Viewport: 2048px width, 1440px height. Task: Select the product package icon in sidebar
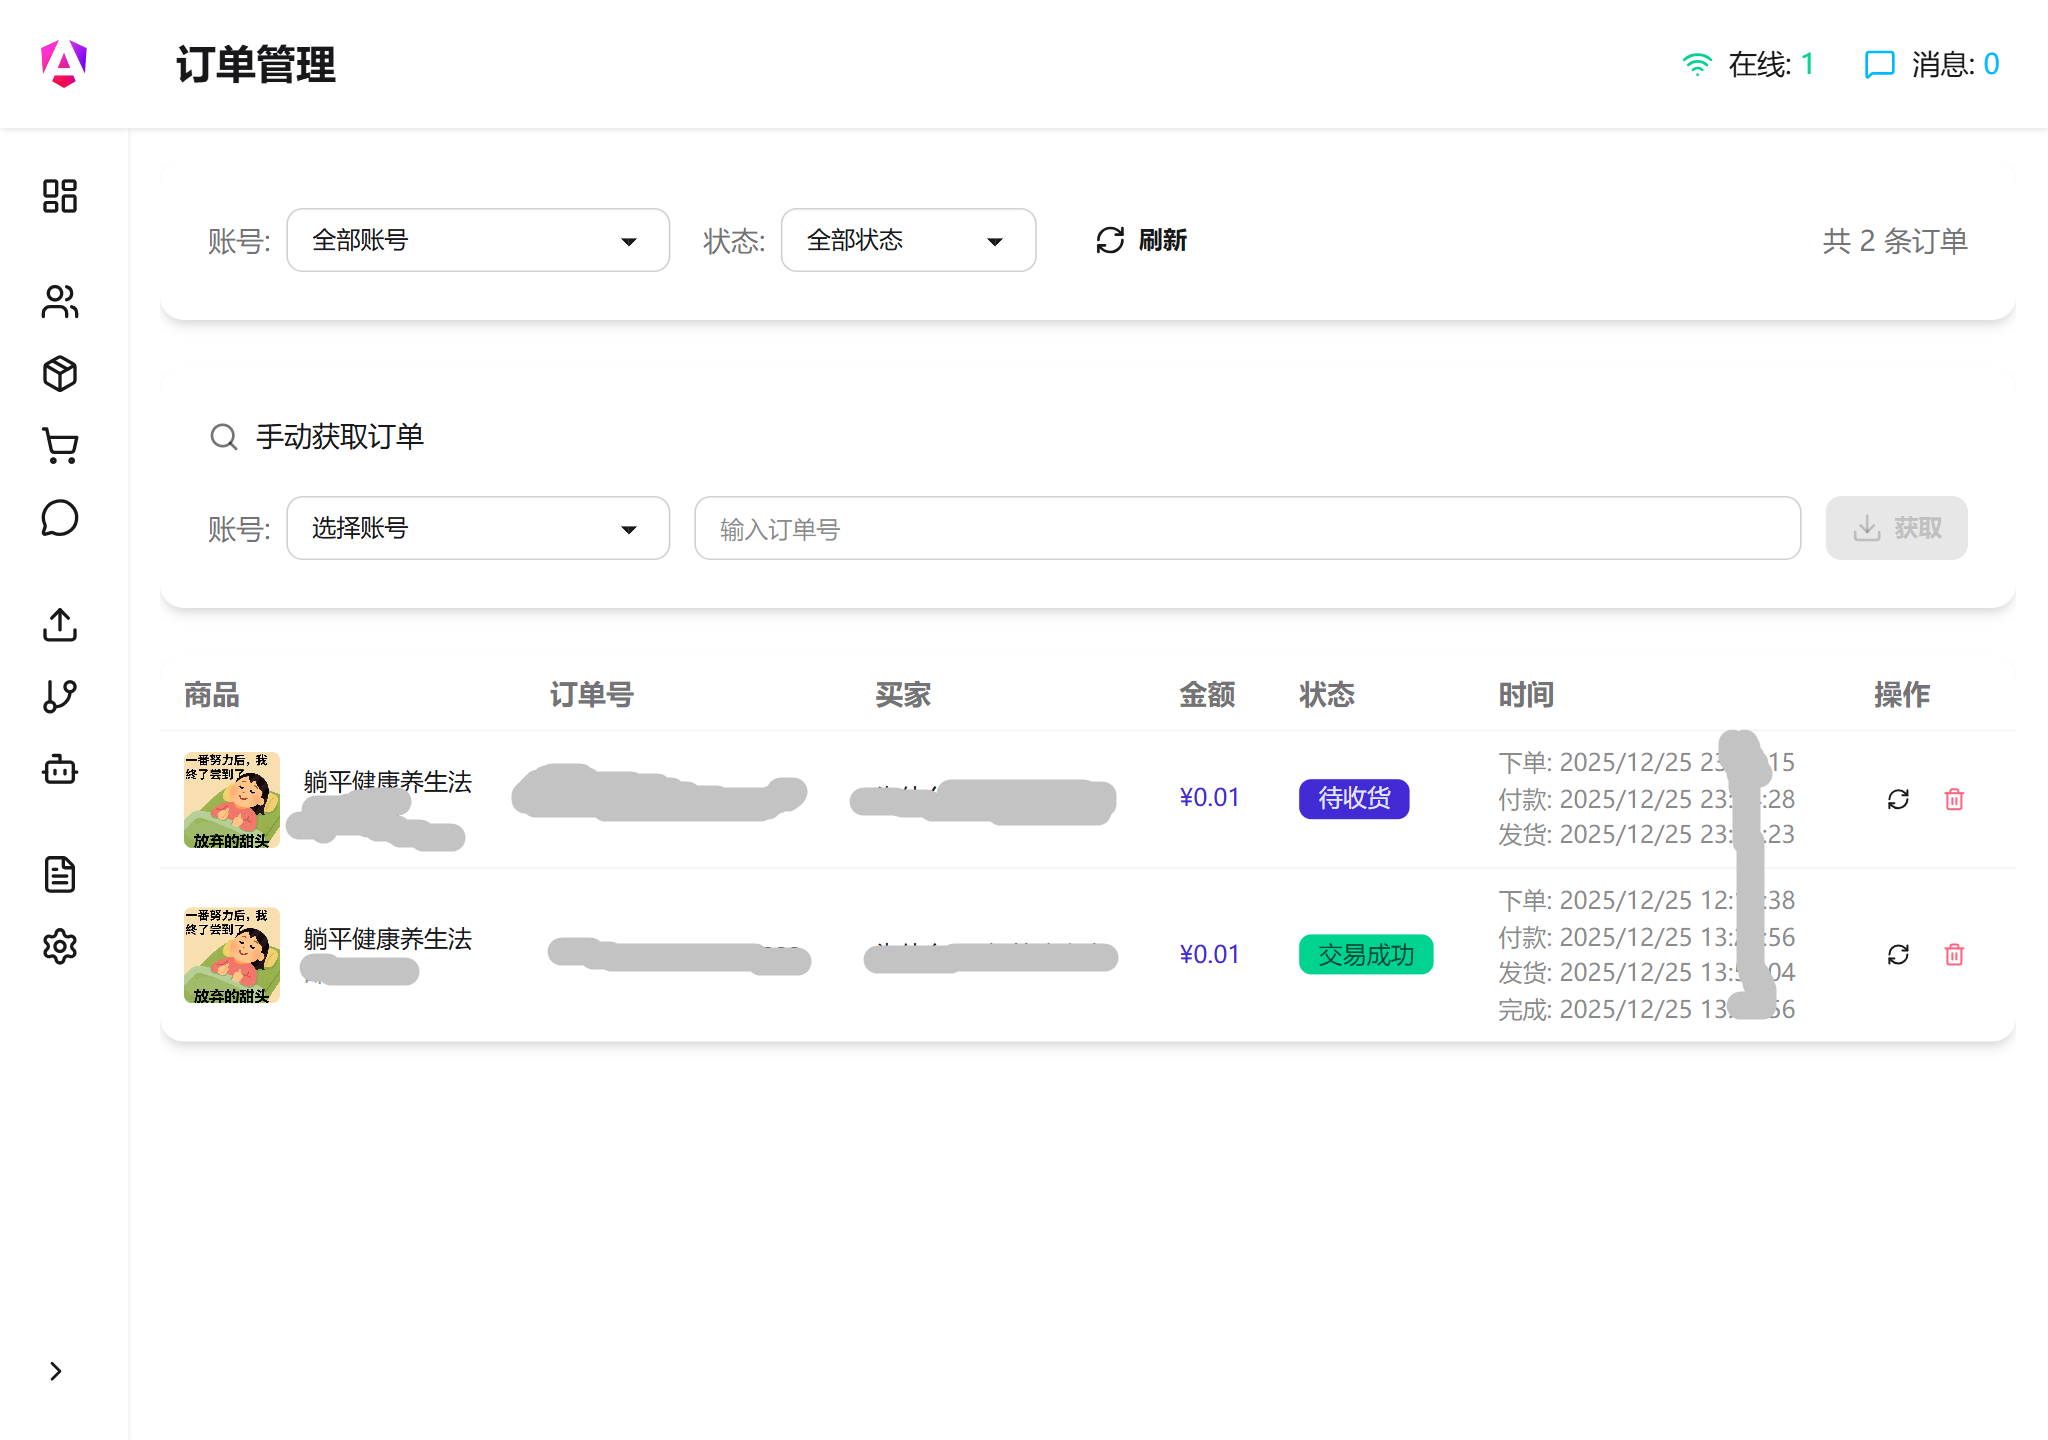click(x=59, y=374)
